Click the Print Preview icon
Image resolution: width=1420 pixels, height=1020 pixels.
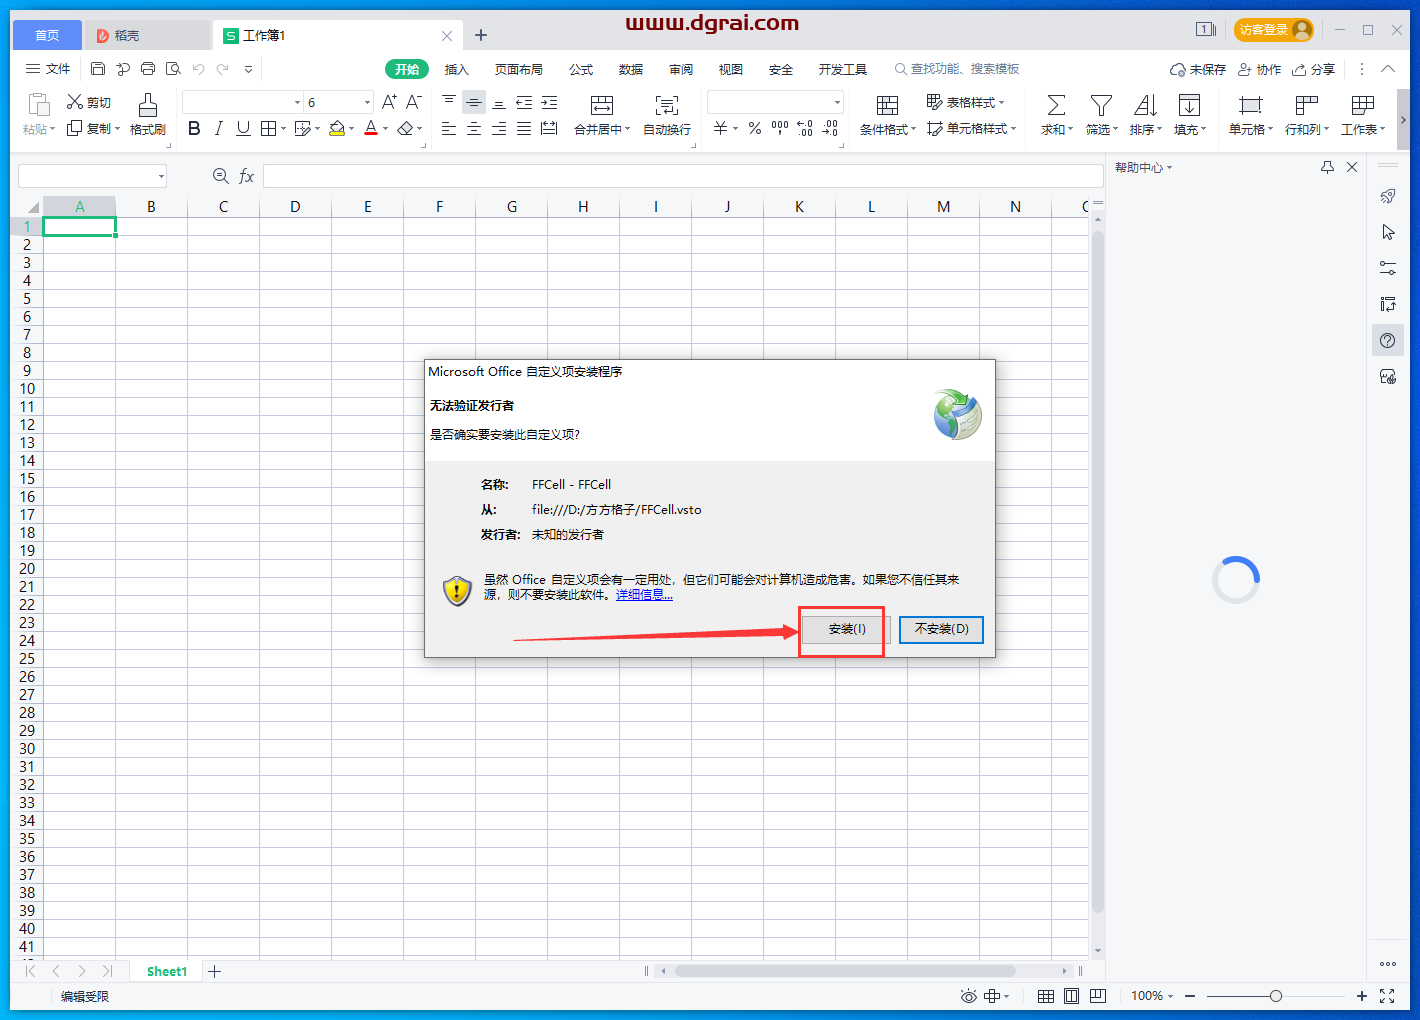173,69
